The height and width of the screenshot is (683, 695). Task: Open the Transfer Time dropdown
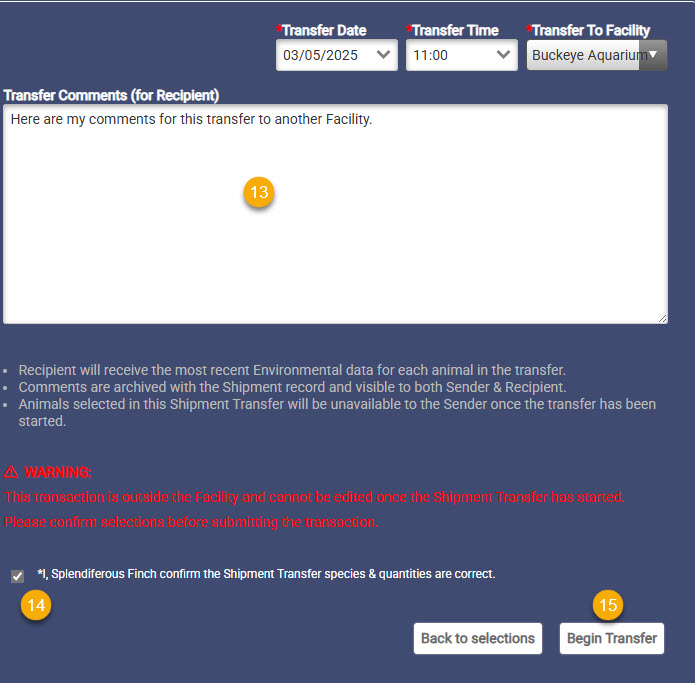(x=461, y=55)
